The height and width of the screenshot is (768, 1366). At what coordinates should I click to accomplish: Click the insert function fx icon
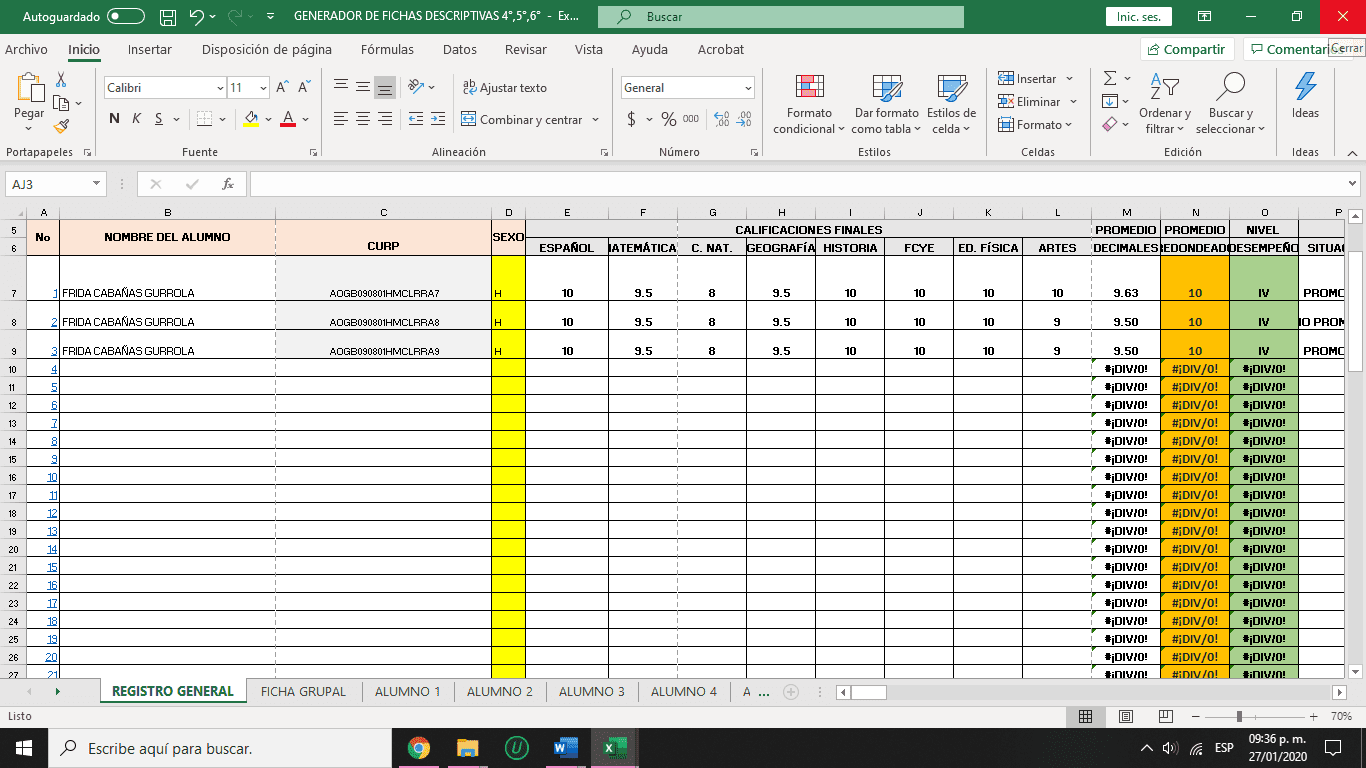coord(228,184)
